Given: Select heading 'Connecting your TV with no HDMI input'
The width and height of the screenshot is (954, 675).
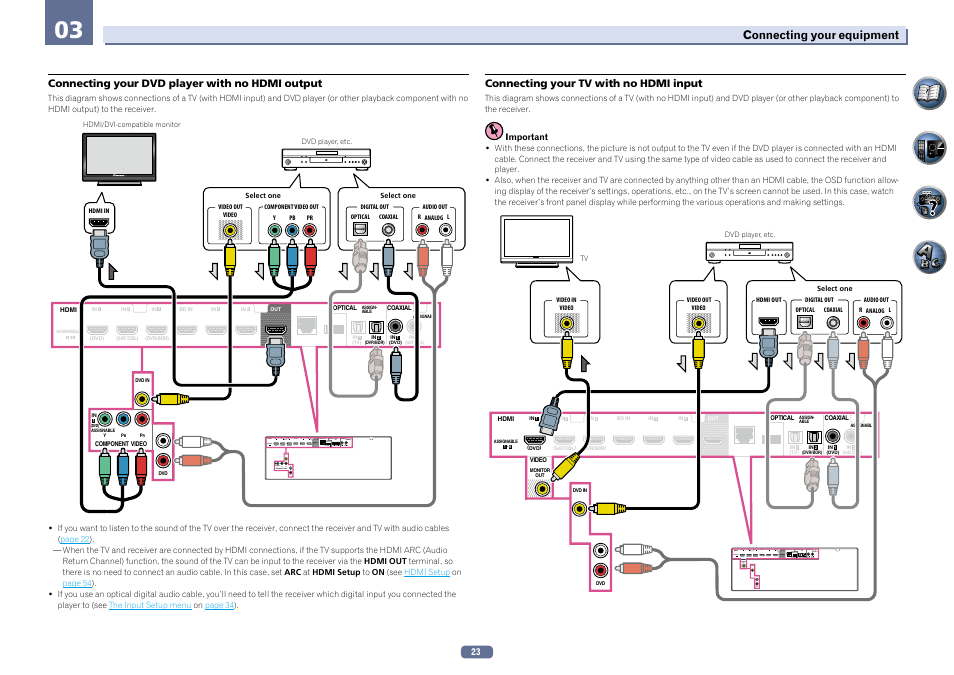Looking at the screenshot, I should [x=593, y=83].
